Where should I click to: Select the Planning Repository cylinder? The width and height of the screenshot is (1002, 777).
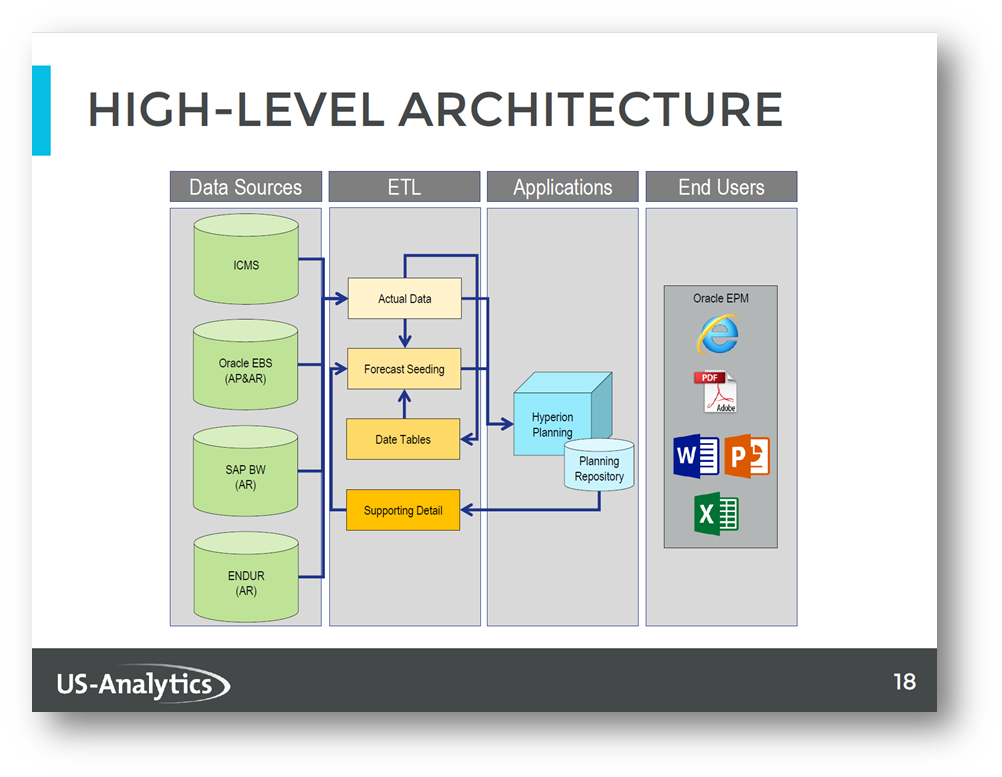pos(599,465)
